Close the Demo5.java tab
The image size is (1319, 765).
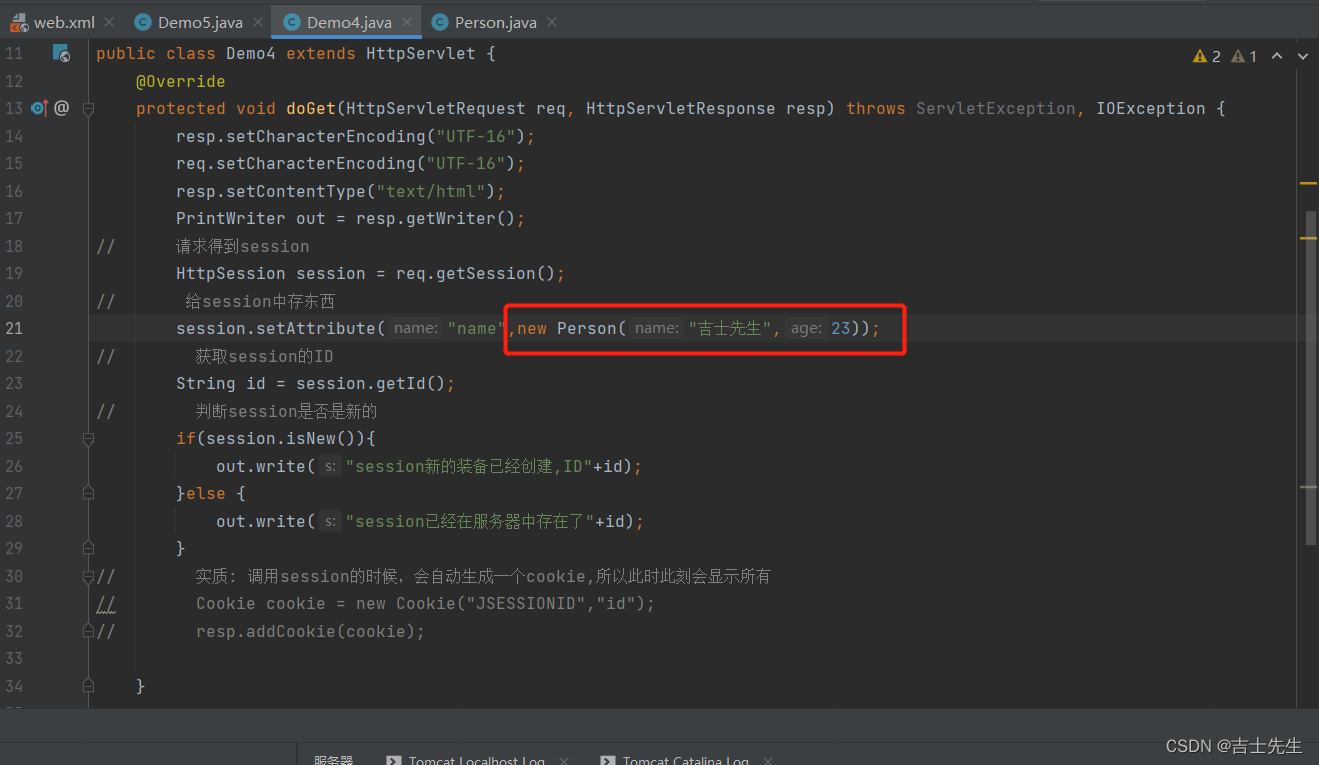coord(256,22)
